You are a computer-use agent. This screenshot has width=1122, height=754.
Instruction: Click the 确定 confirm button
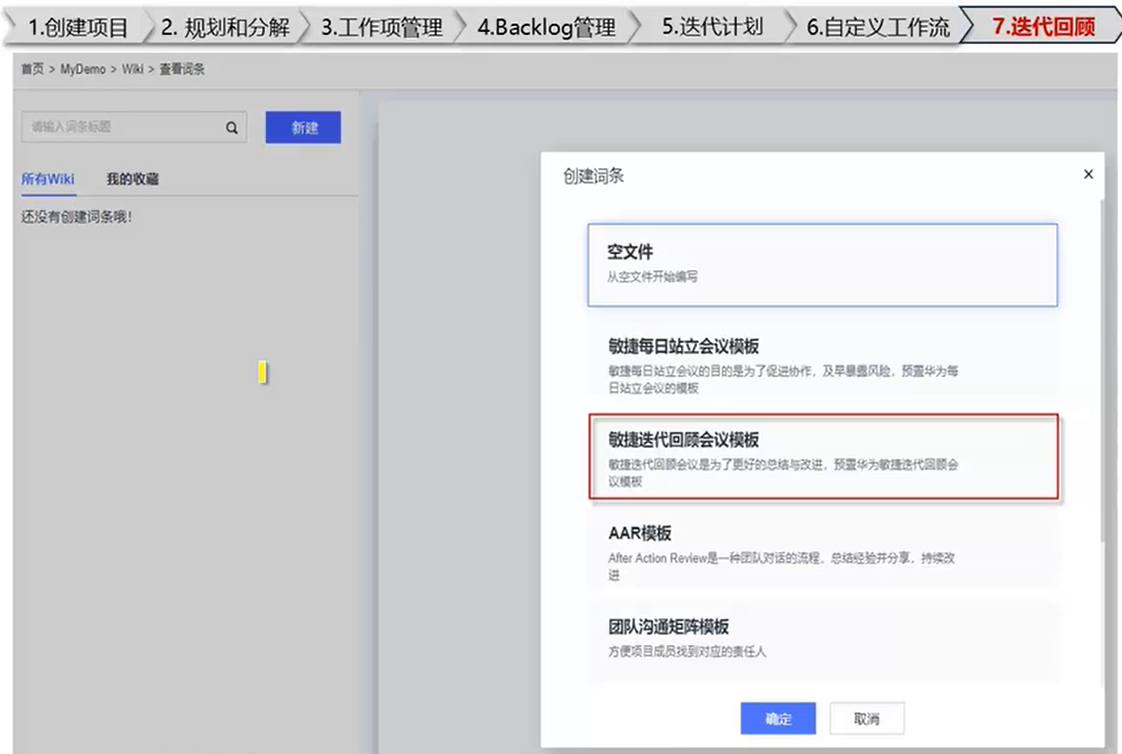pos(778,718)
